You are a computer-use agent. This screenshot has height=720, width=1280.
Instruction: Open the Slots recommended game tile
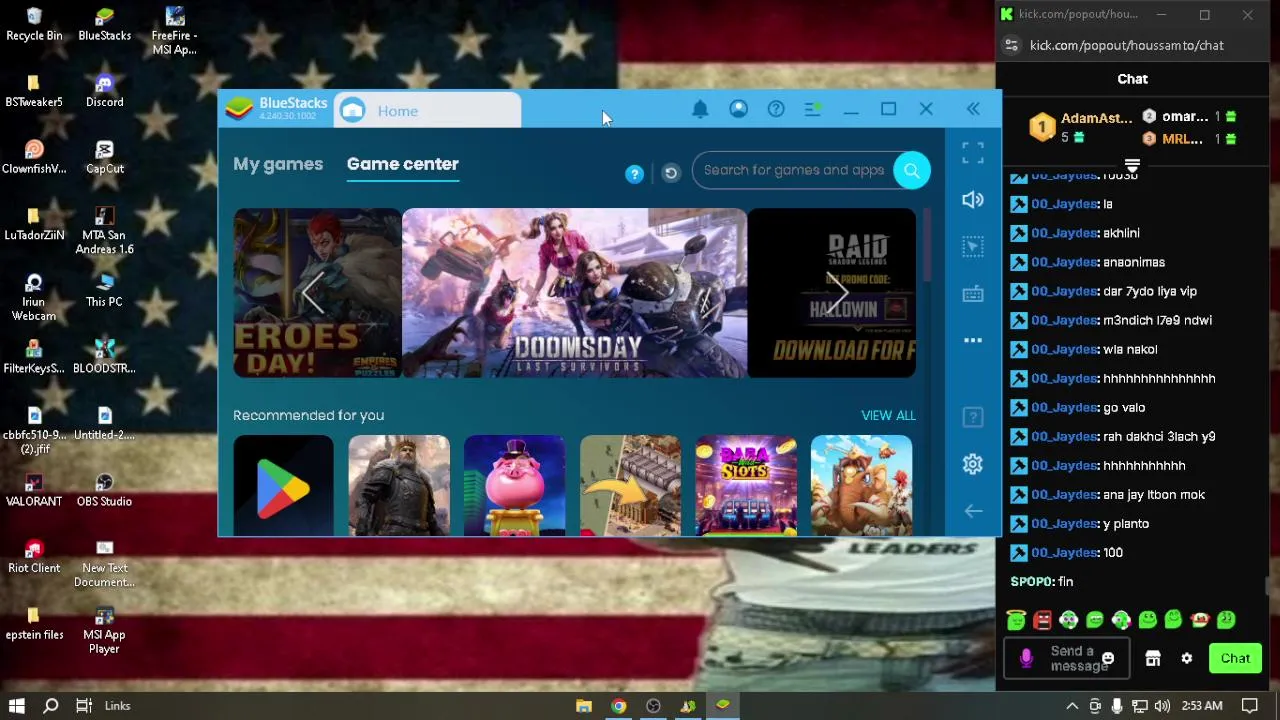746,485
